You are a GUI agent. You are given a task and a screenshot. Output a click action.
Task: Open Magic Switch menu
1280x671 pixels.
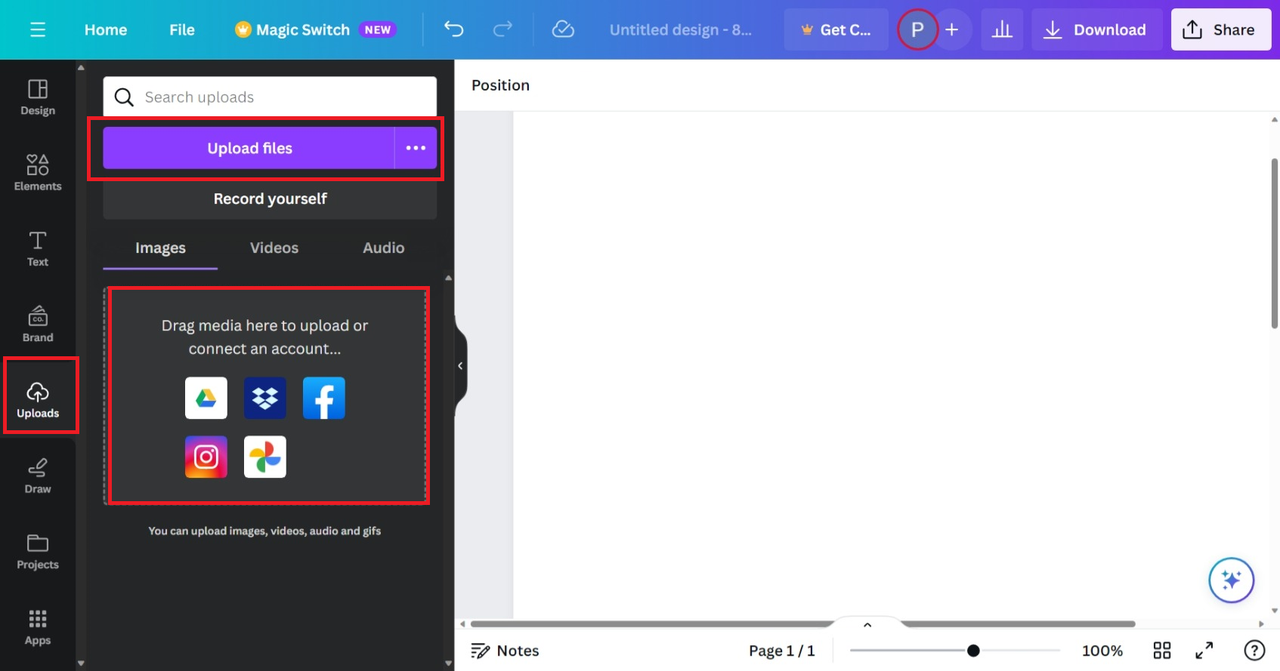click(x=314, y=30)
